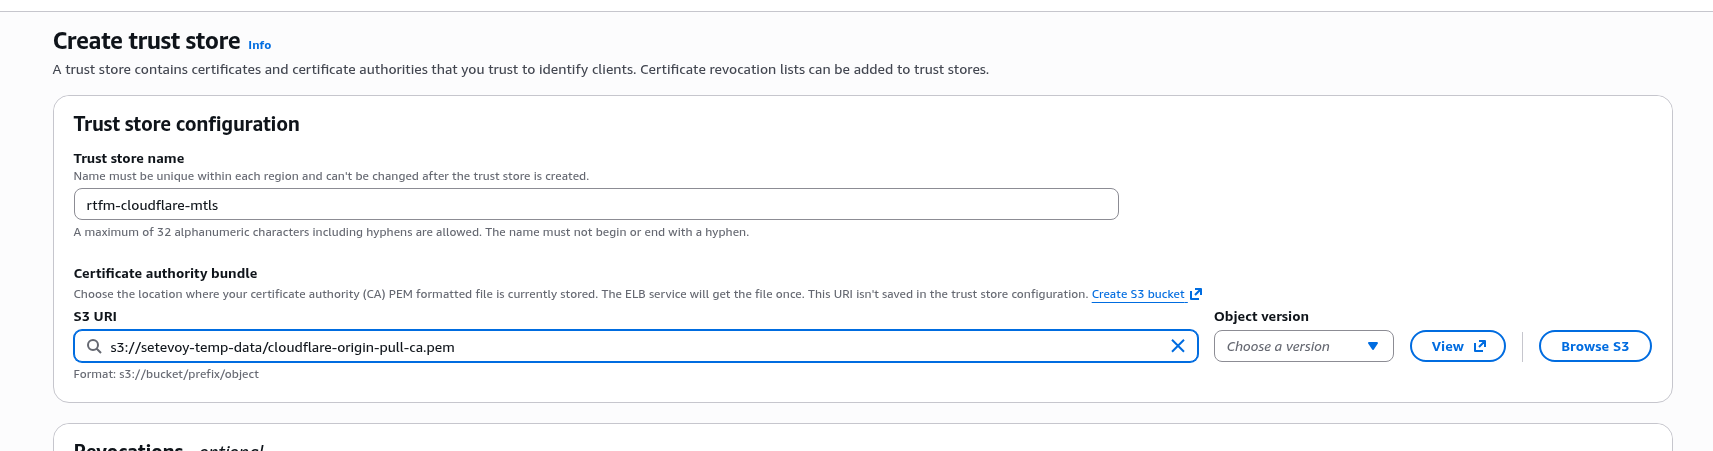Click the Object version dropdown caret arrow
Viewport: 1713px width, 451px height.
tap(1373, 346)
